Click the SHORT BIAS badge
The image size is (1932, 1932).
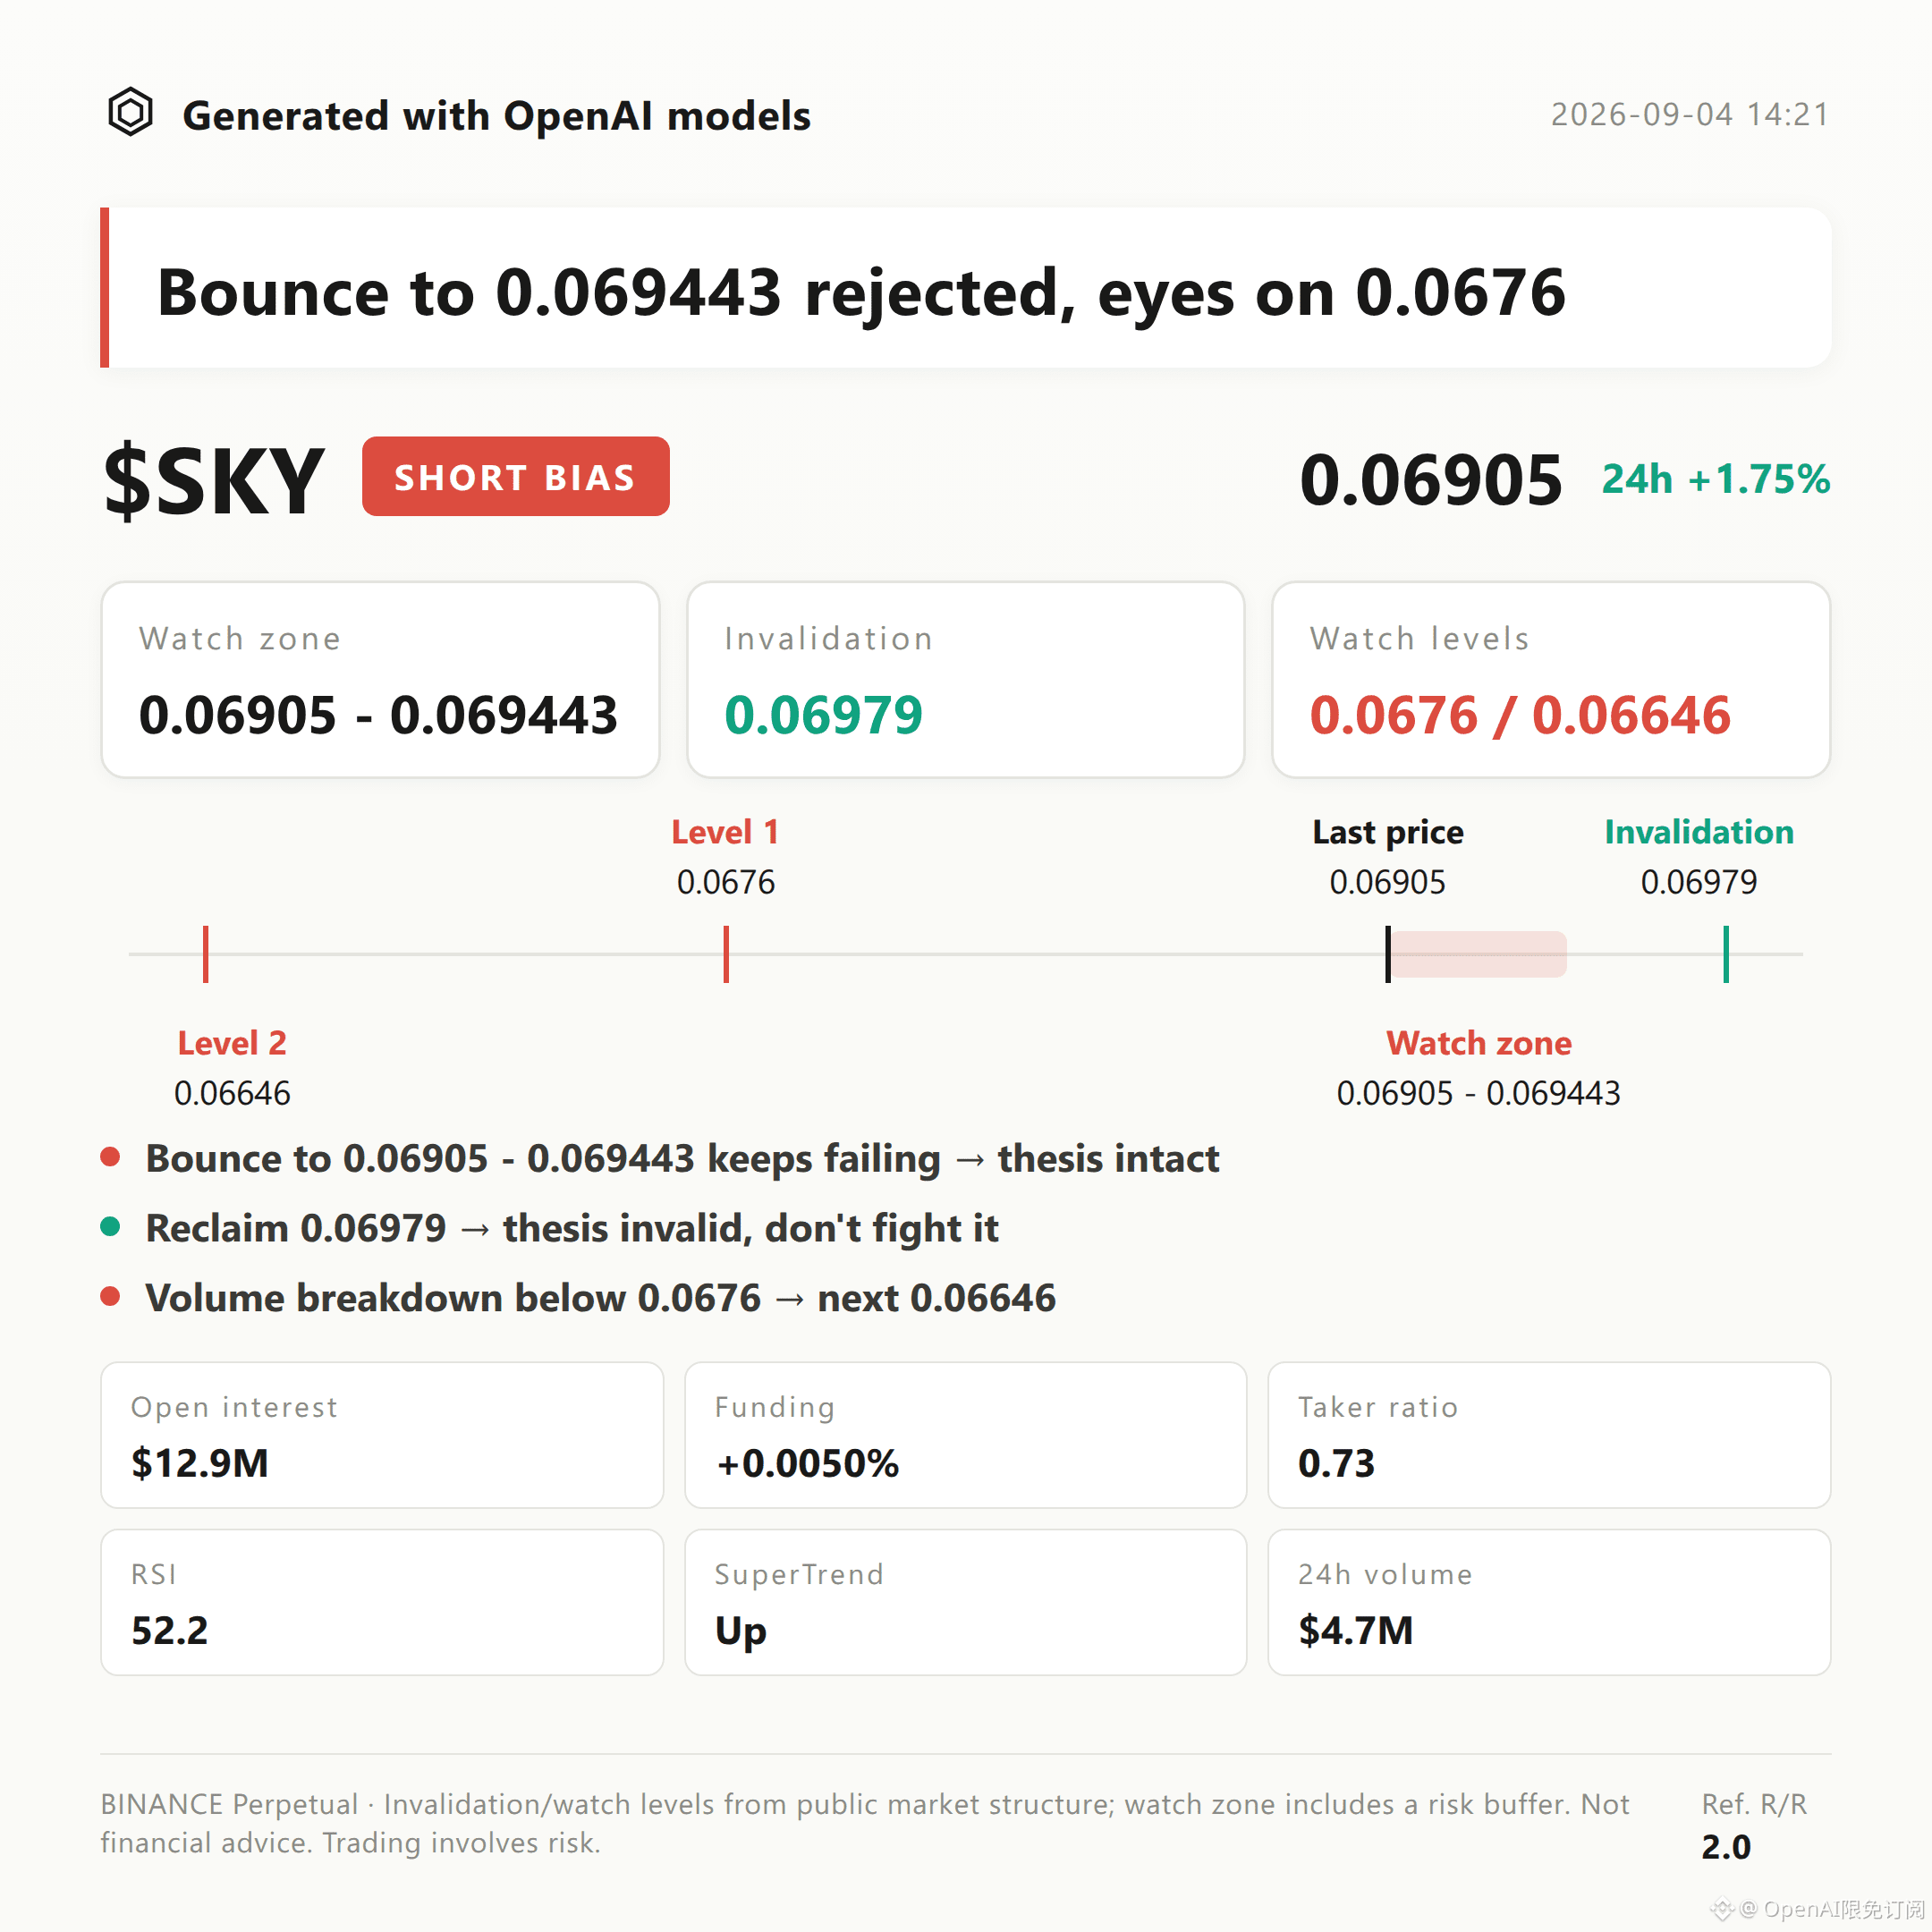(516, 476)
